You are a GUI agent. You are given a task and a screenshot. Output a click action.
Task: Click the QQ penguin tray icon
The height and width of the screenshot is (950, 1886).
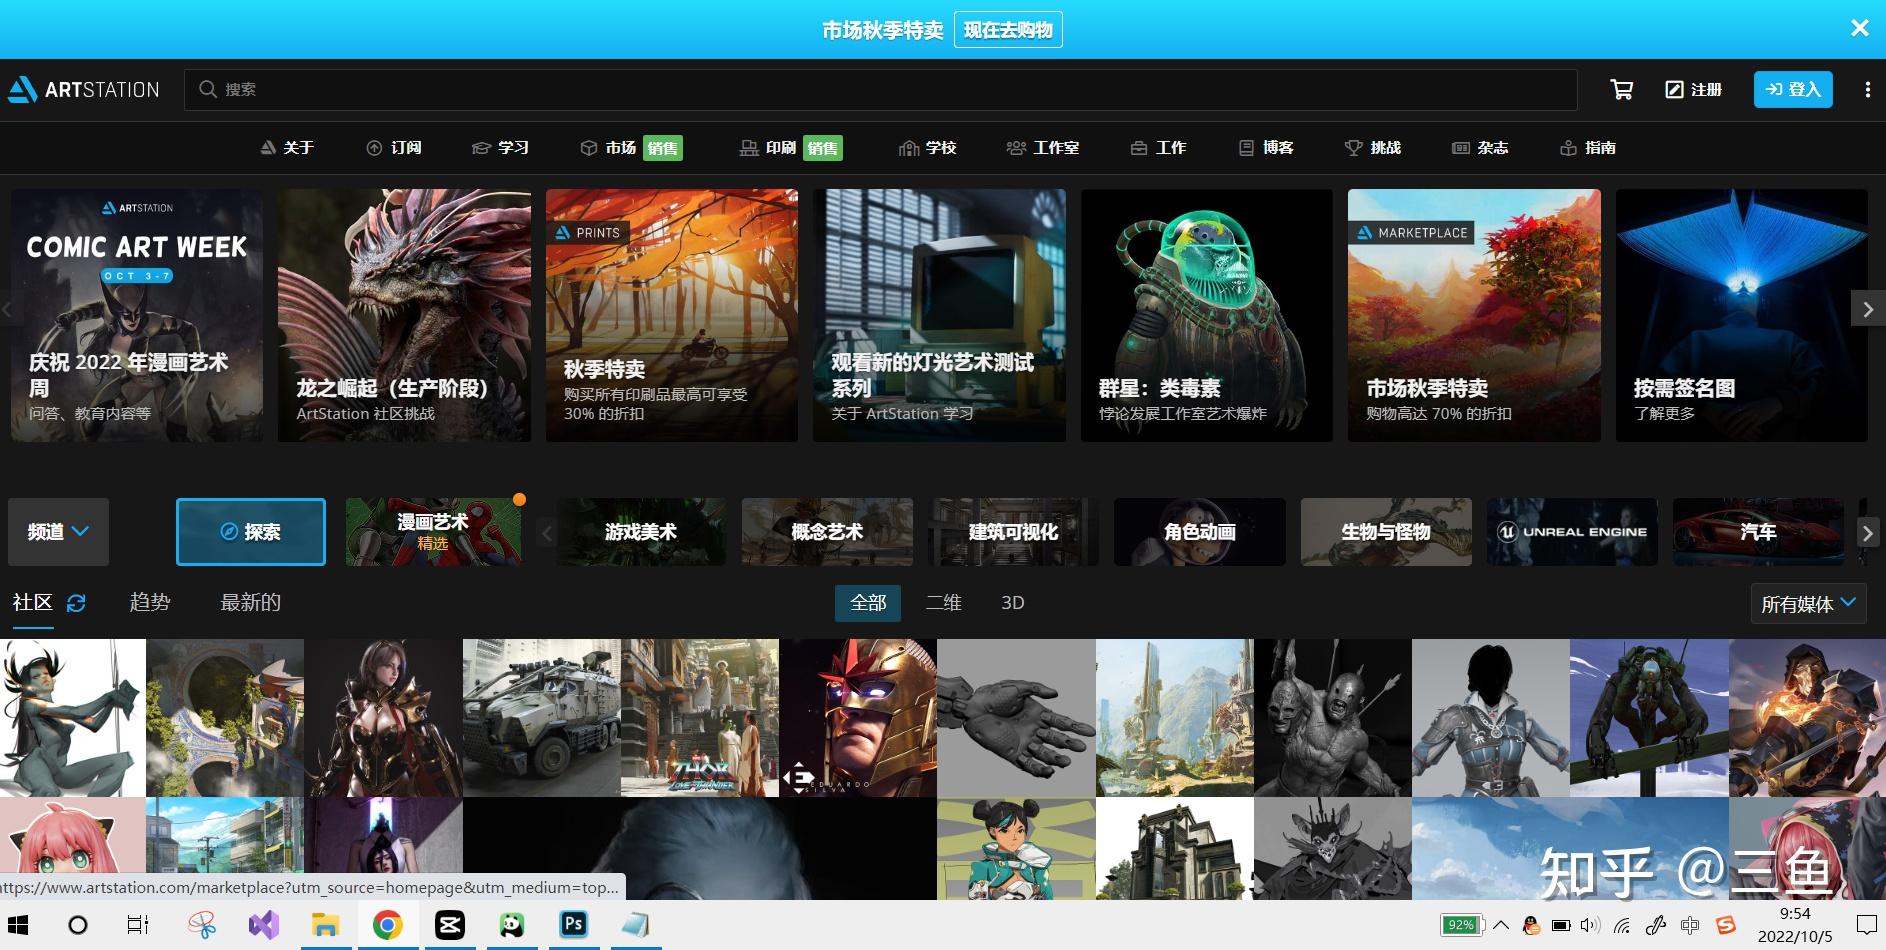point(1531,925)
